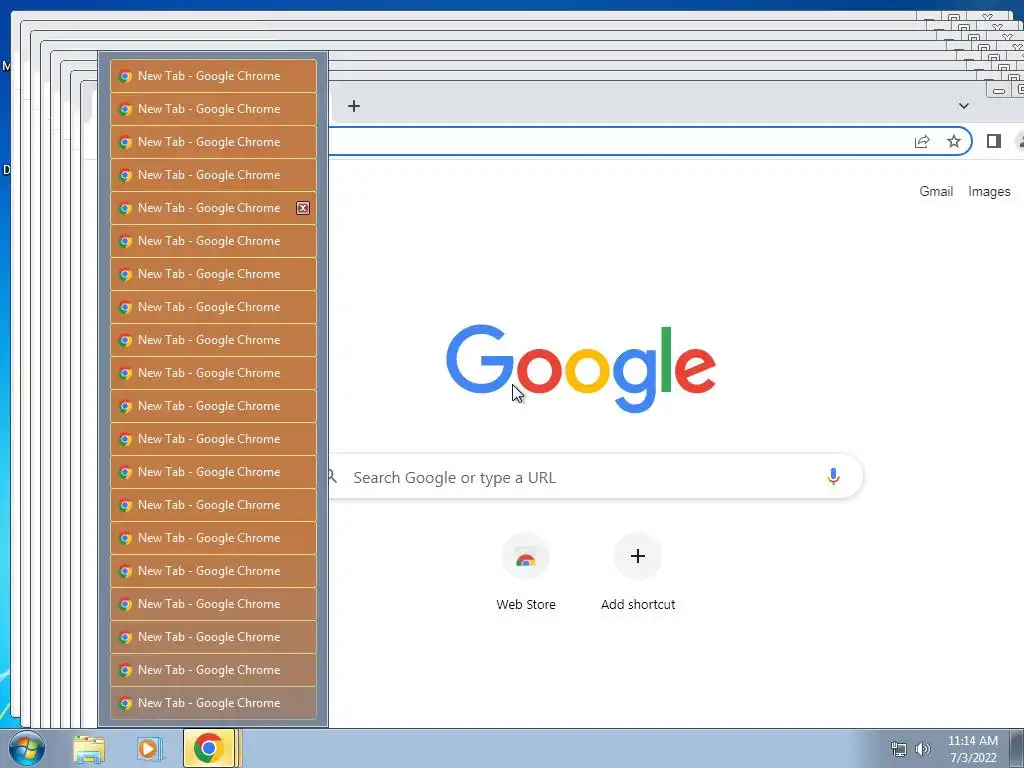Select the topmost New Tab entry in window list

click(214, 76)
